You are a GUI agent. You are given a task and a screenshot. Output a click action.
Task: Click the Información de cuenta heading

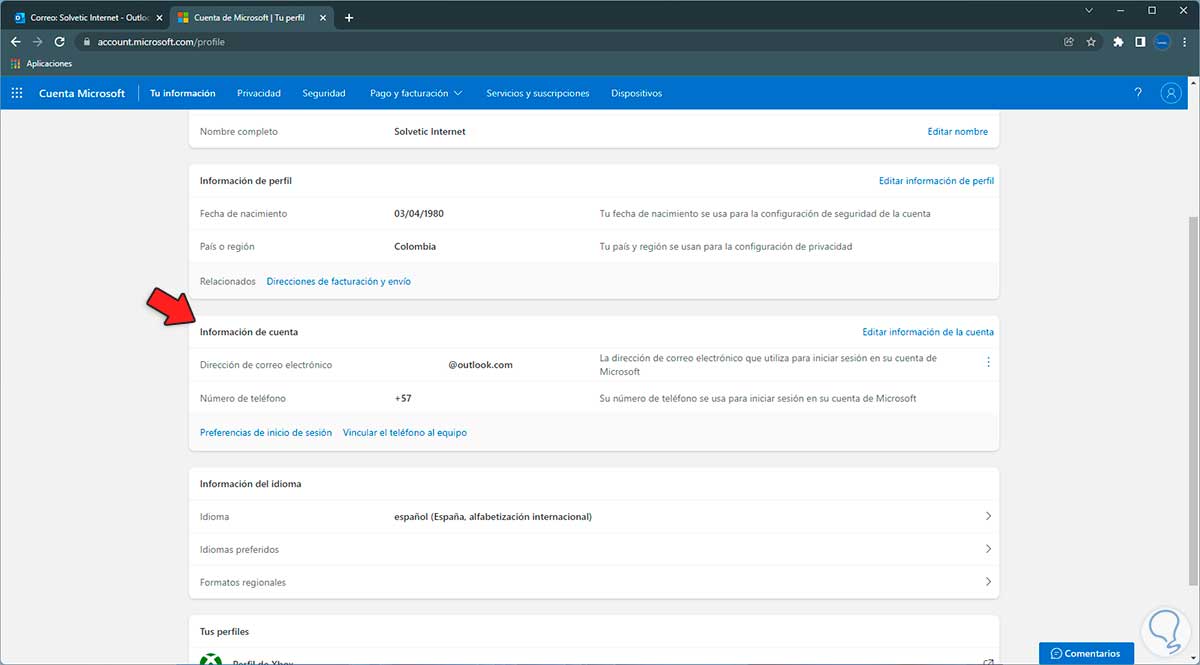[249, 331]
